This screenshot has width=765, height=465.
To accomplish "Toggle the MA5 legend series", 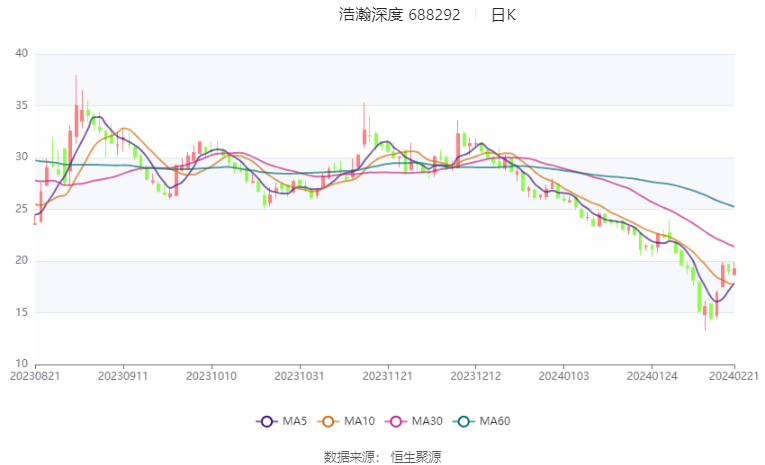I will tap(282, 421).
